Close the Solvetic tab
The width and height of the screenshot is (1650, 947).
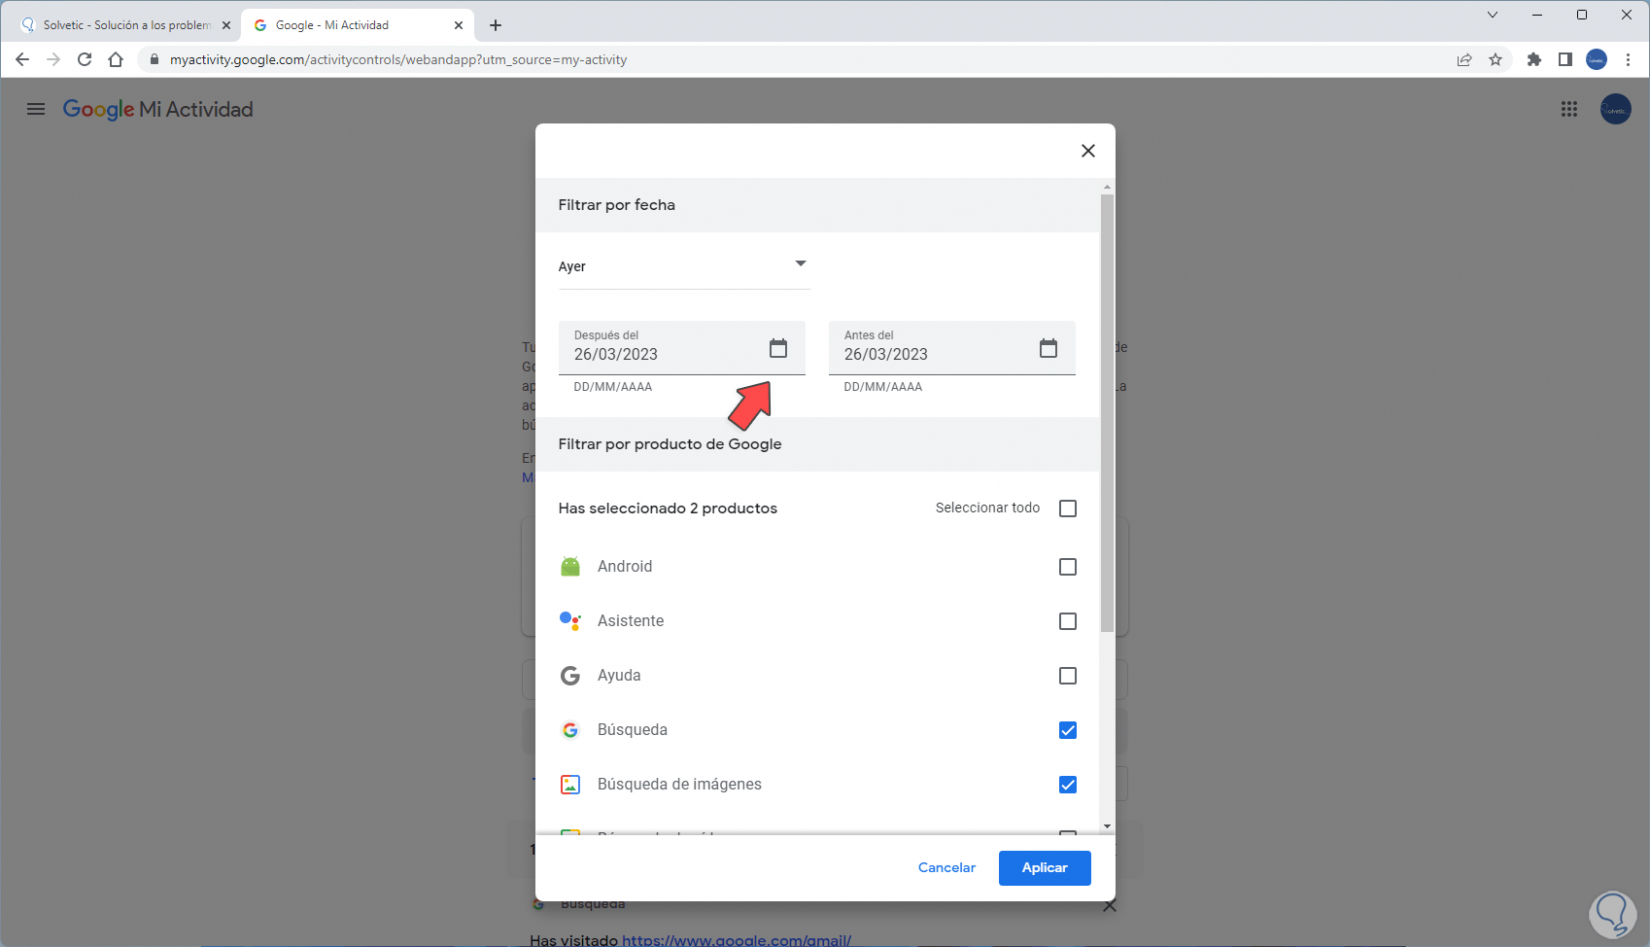click(x=226, y=25)
